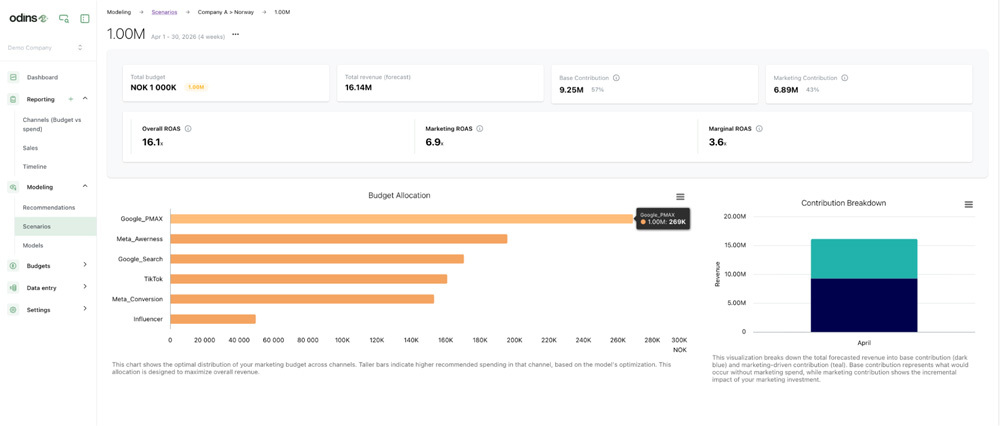The image size is (1000, 426).
Task: Collapse the Reporting section in the sidebar
Action: pyautogui.click(x=85, y=99)
